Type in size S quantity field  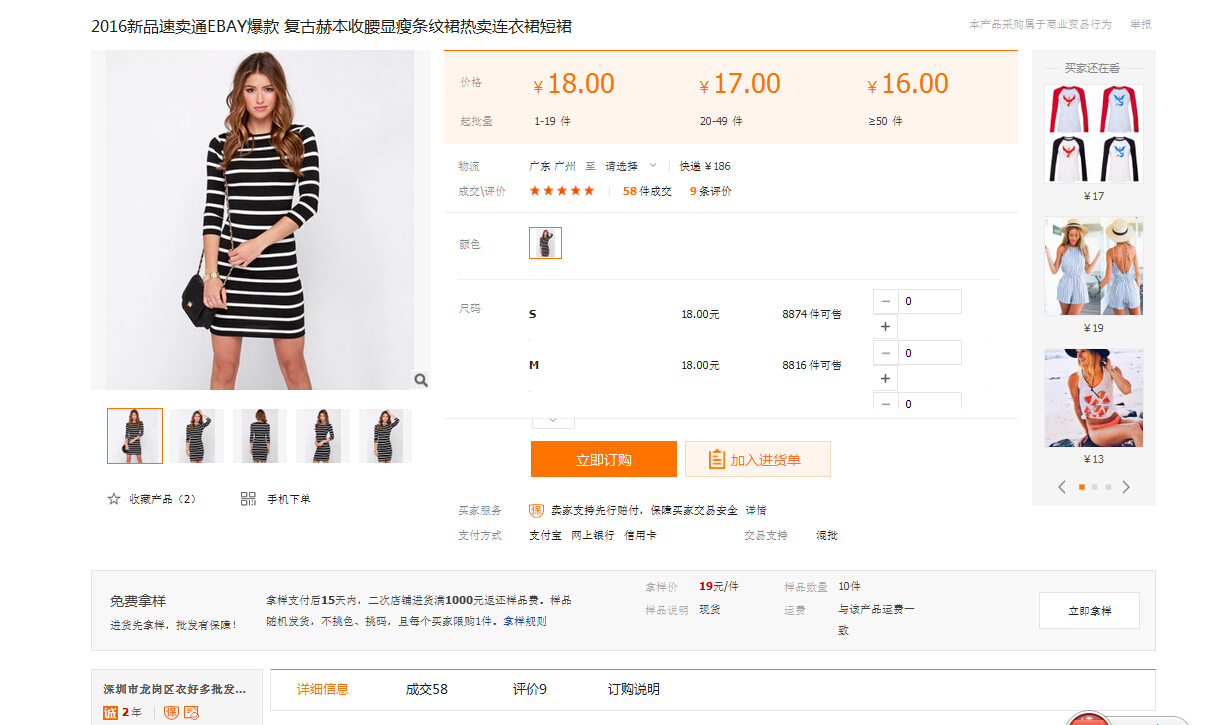pyautogui.click(x=929, y=301)
